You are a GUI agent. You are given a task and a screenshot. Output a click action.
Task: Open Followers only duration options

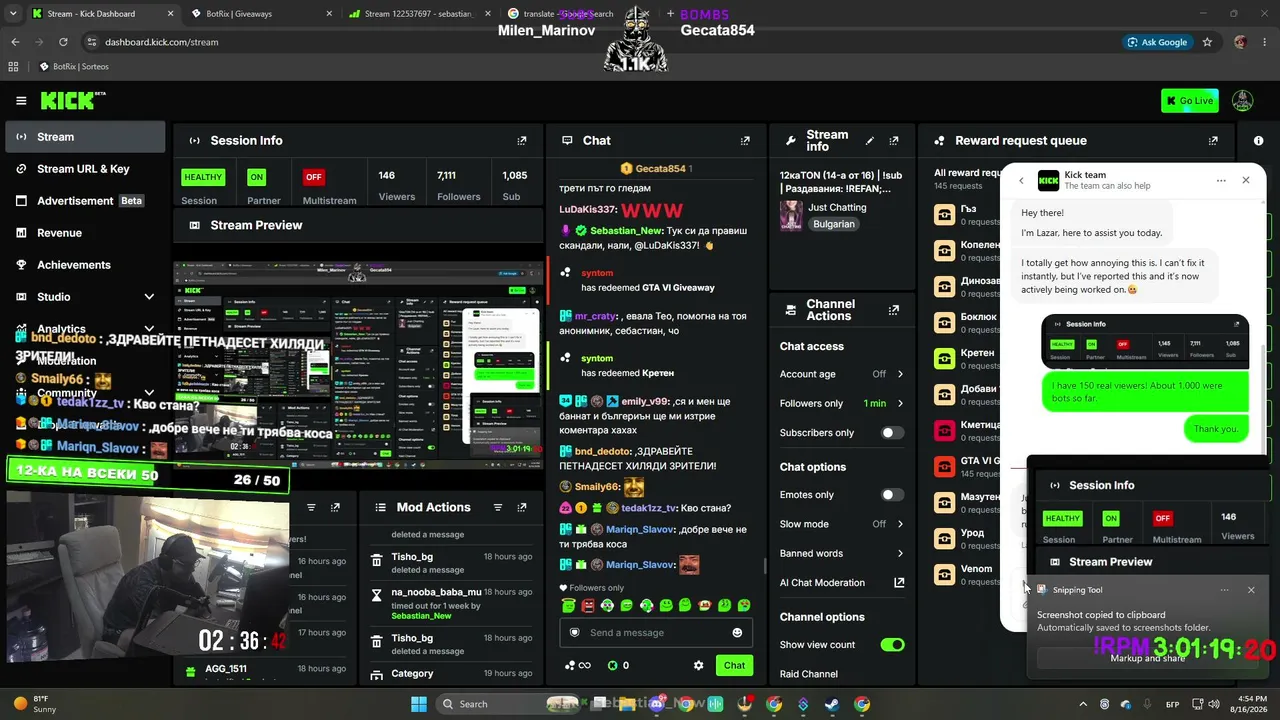point(842,403)
